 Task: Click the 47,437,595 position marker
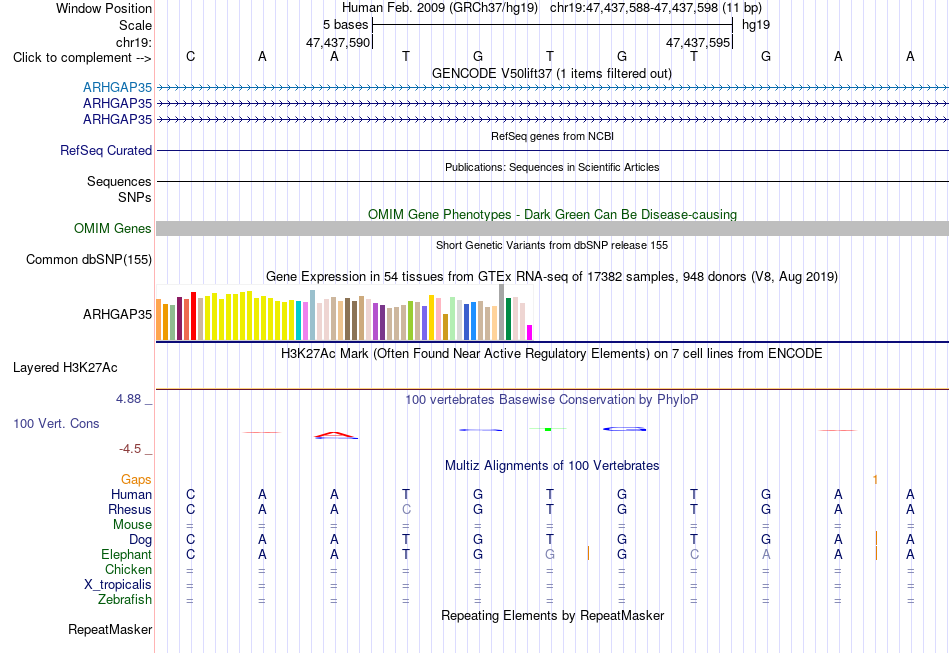coord(698,42)
